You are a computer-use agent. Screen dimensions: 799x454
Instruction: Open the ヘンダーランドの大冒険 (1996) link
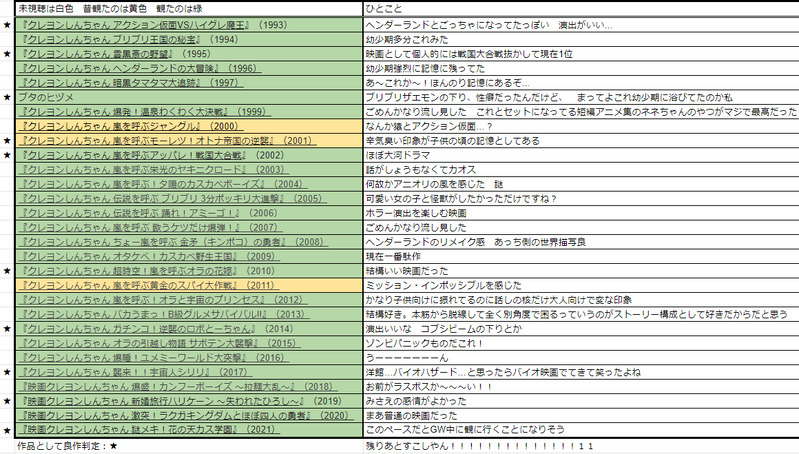[140, 68]
